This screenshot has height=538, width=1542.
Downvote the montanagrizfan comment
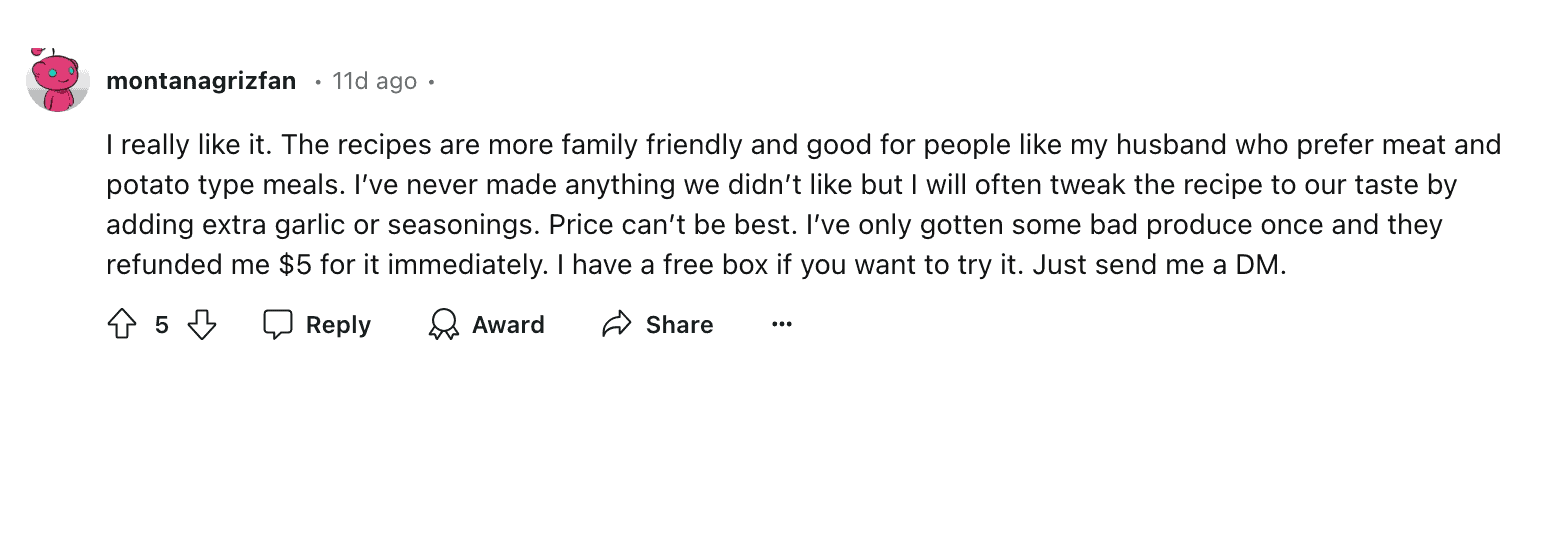(x=202, y=324)
